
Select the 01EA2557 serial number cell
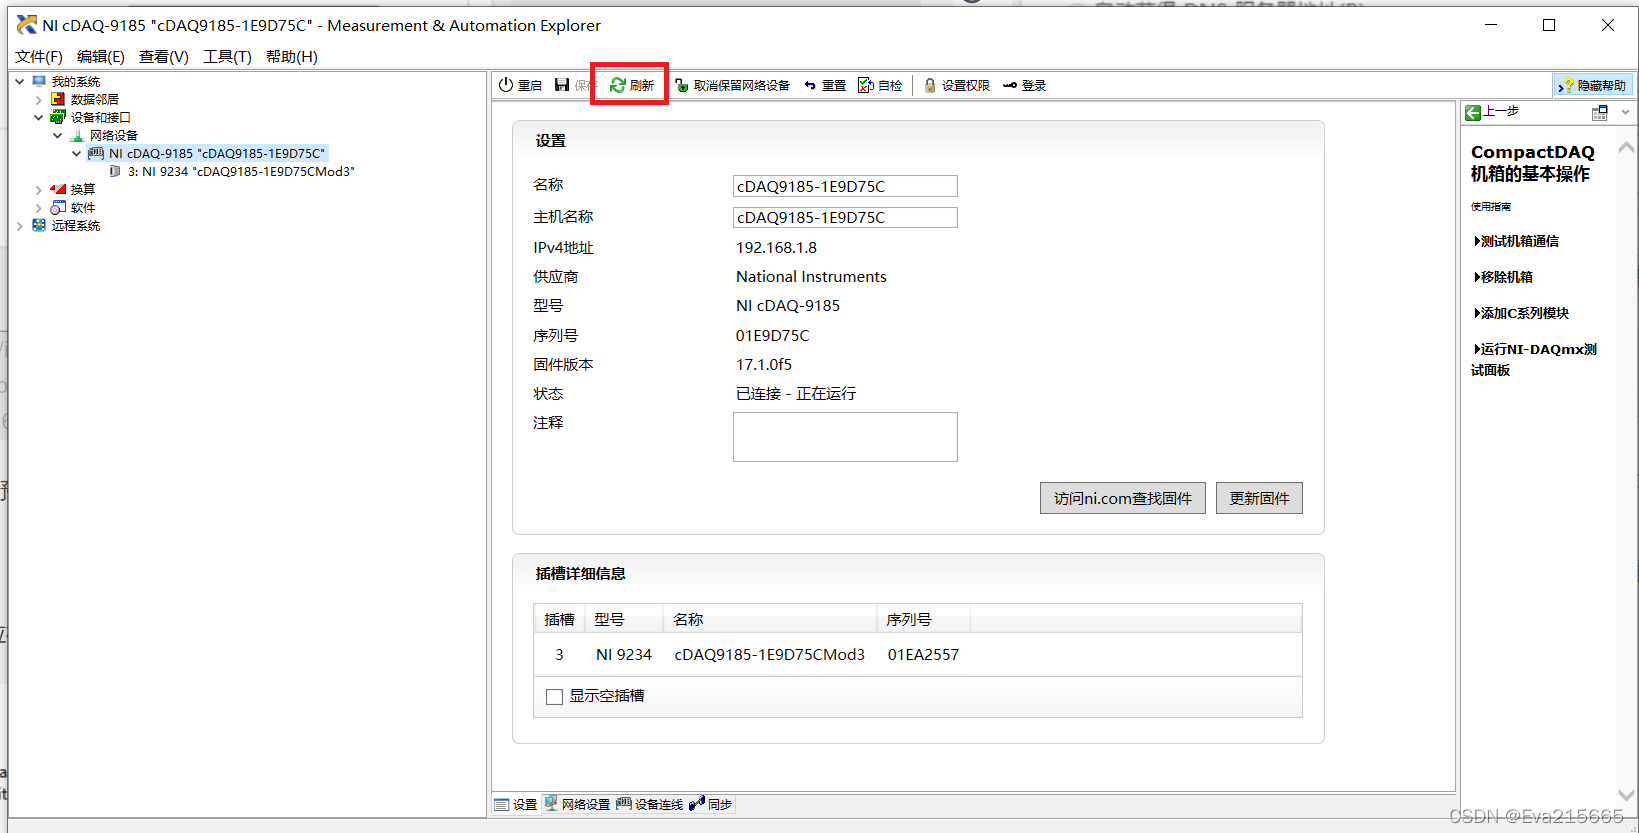click(923, 655)
